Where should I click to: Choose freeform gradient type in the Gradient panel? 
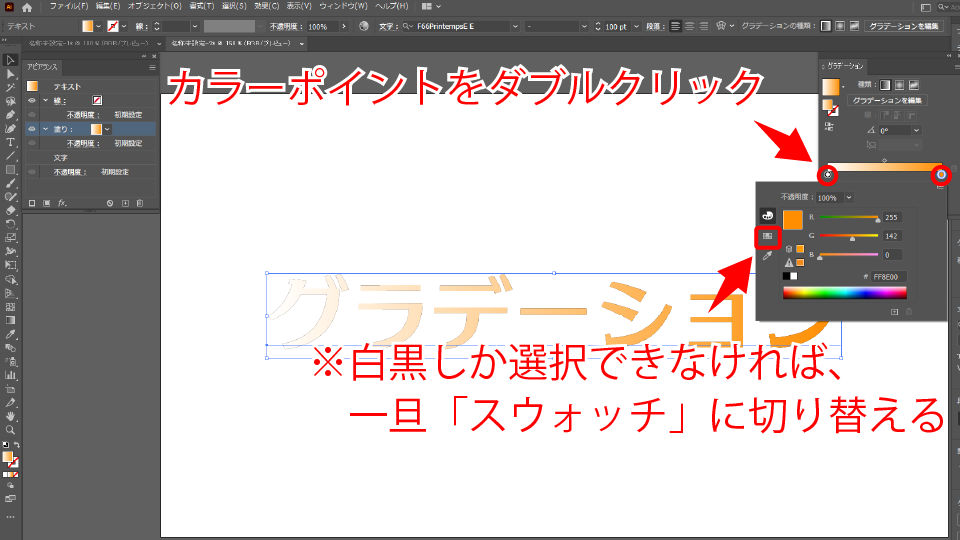pyautogui.click(x=913, y=85)
